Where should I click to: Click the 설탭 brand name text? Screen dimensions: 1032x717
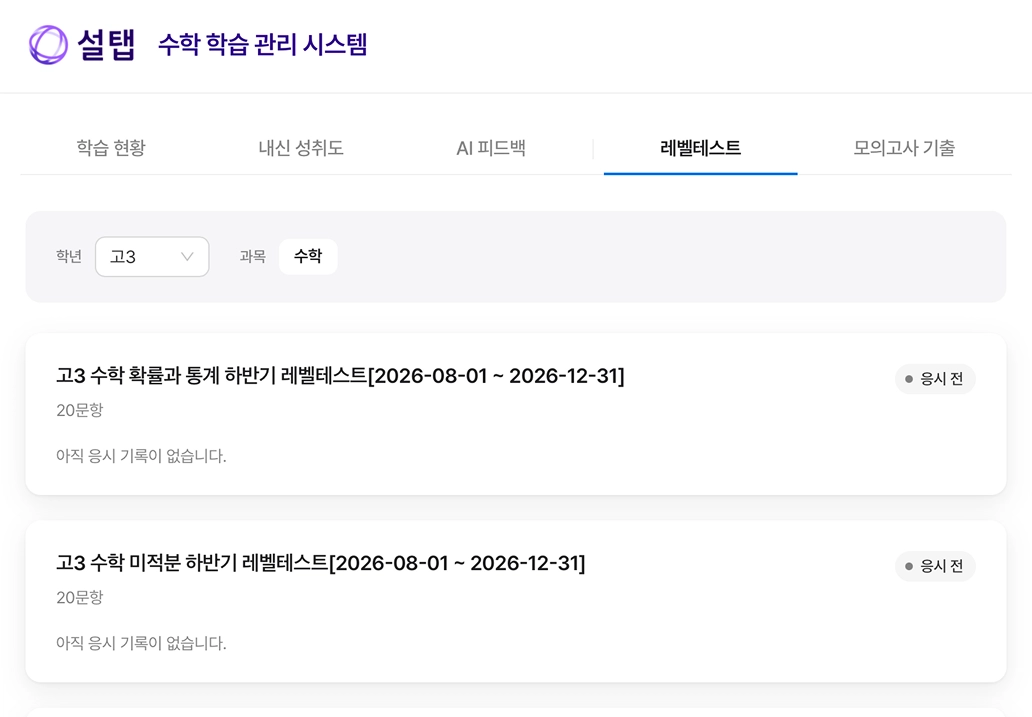(106, 45)
